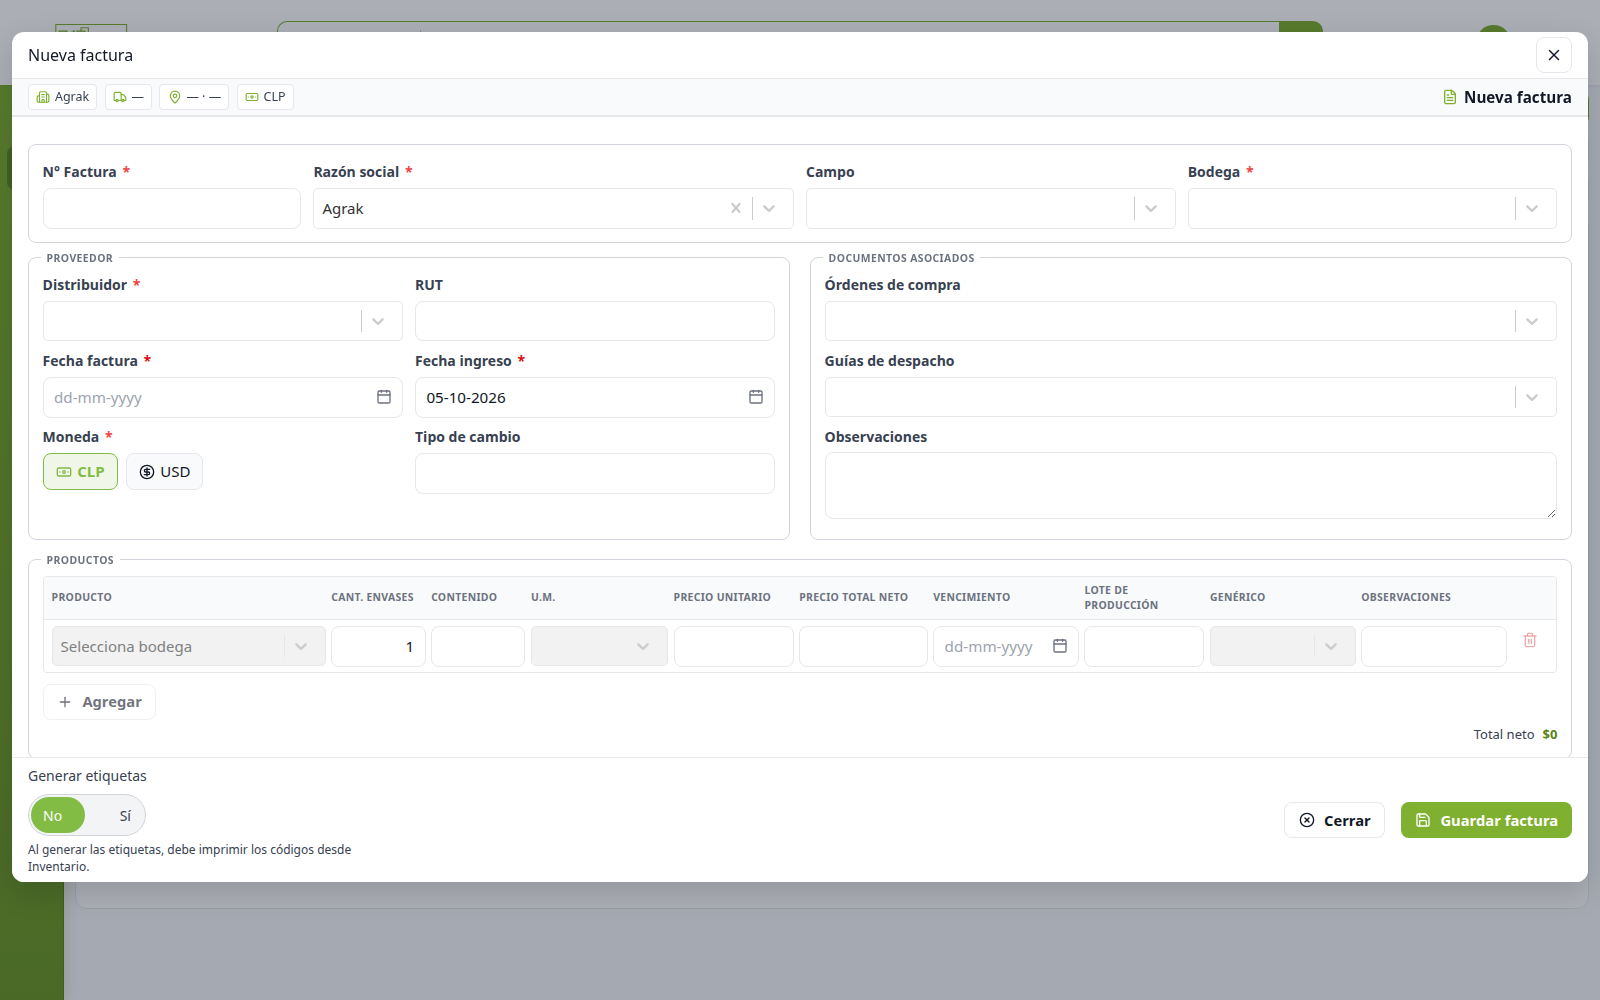Click the Tipo de cambio field
This screenshot has height=1000, width=1600.
[595, 473]
